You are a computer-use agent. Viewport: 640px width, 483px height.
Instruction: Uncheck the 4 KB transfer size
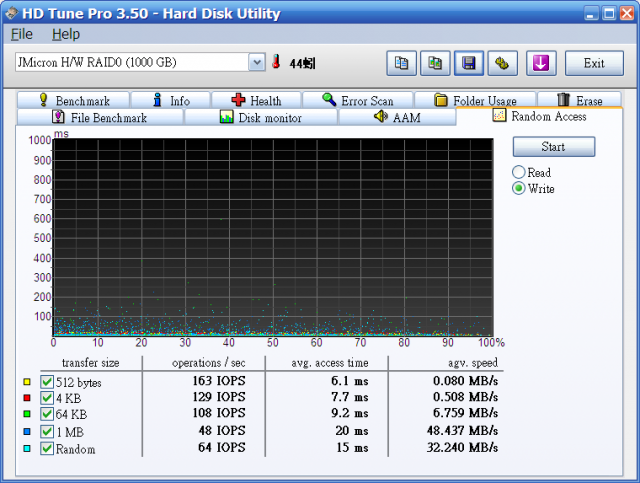47,398
